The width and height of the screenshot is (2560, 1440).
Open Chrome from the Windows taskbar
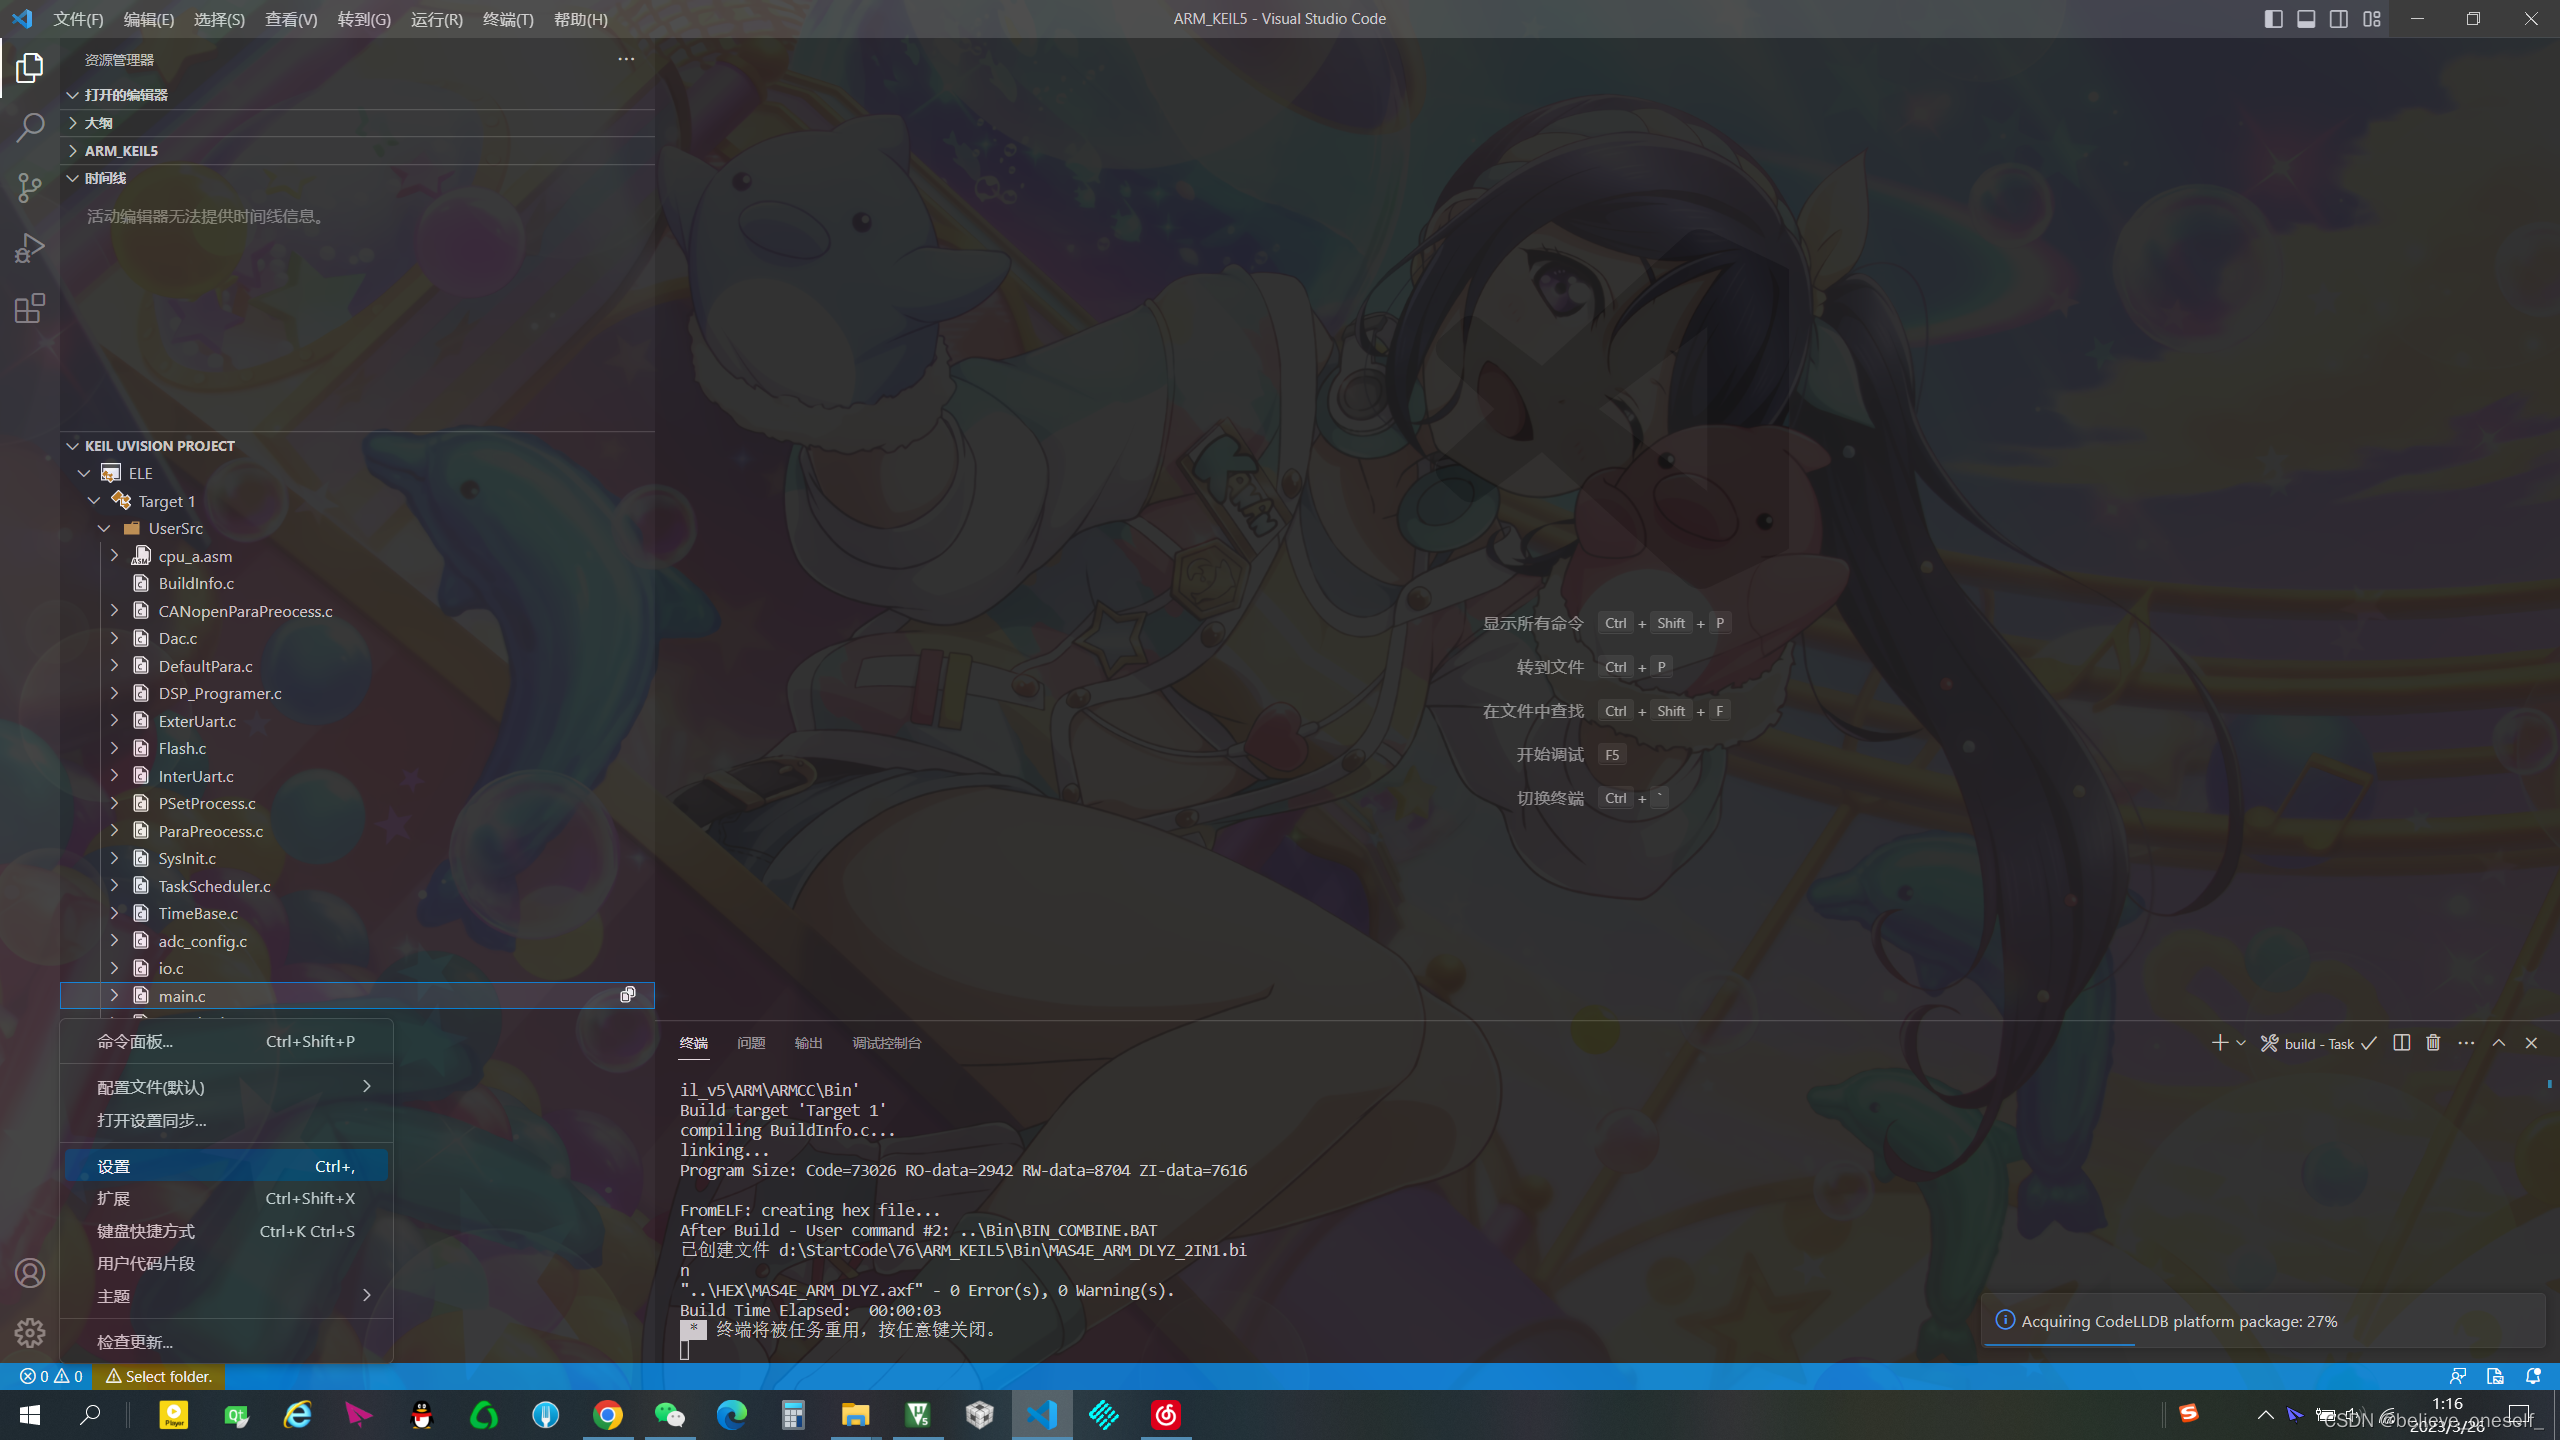coord(608,1415)
